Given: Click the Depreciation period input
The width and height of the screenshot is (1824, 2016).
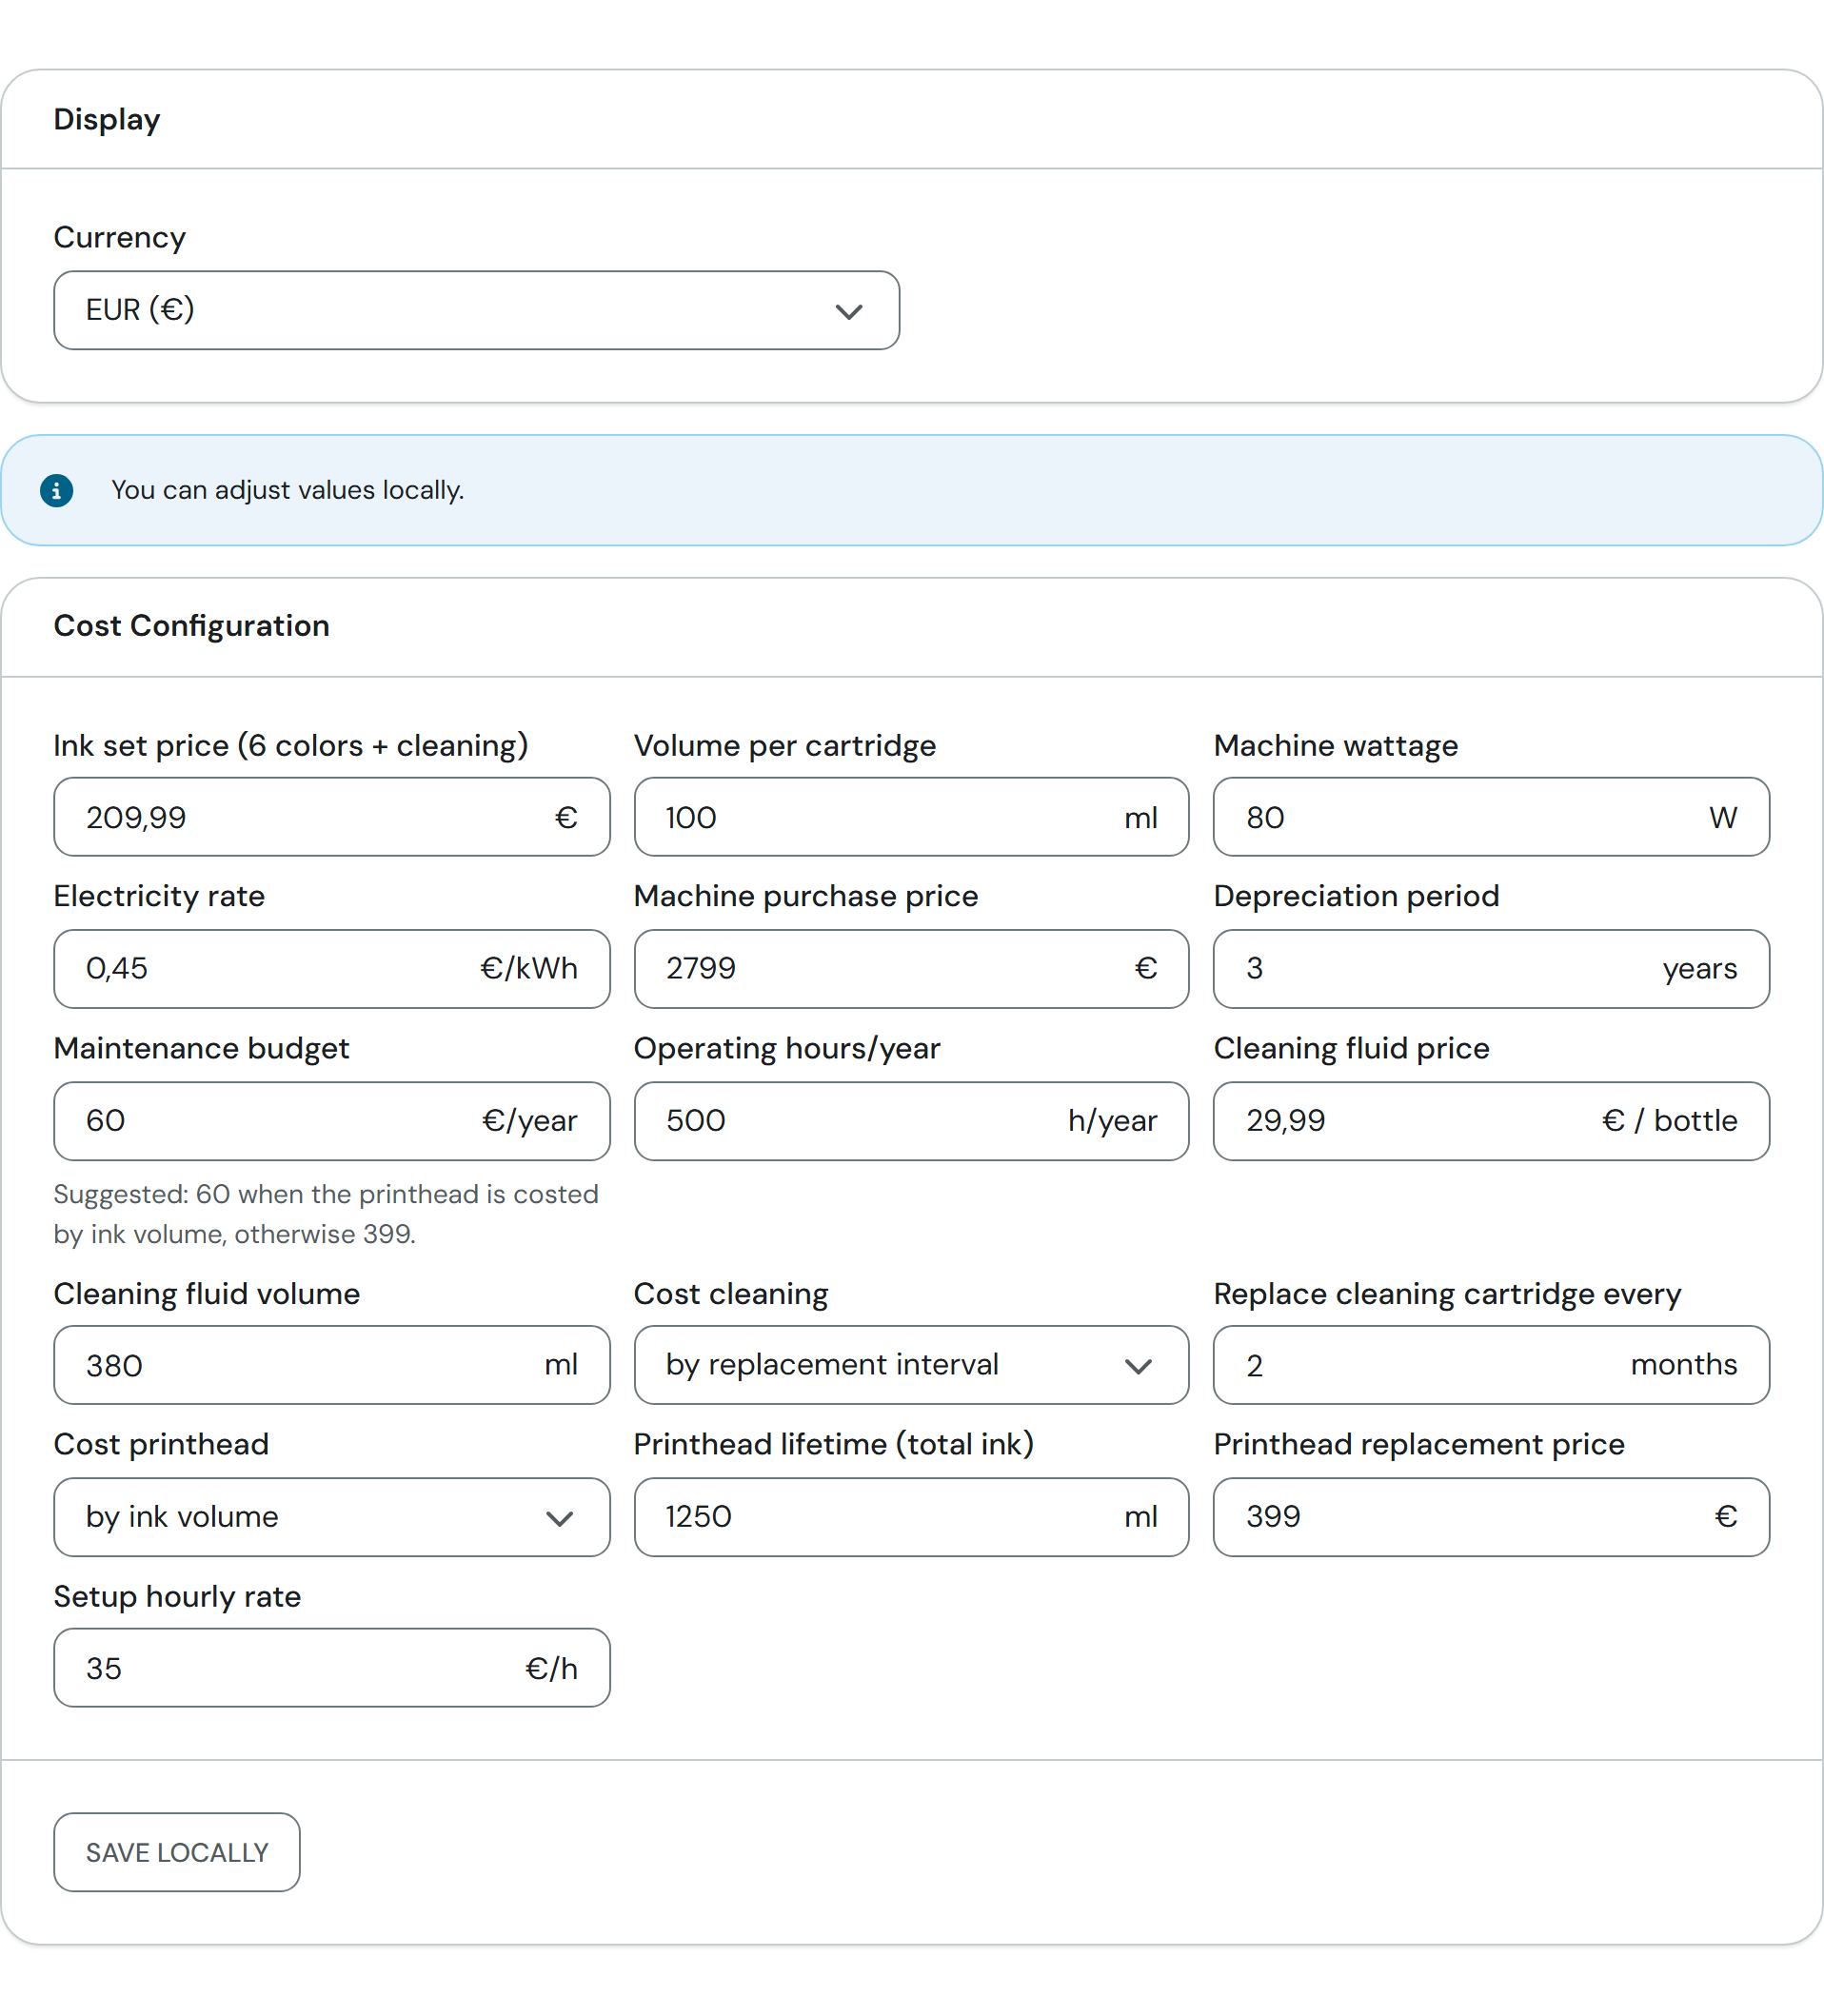Looking at the screenshot, I should point(1491,969).
